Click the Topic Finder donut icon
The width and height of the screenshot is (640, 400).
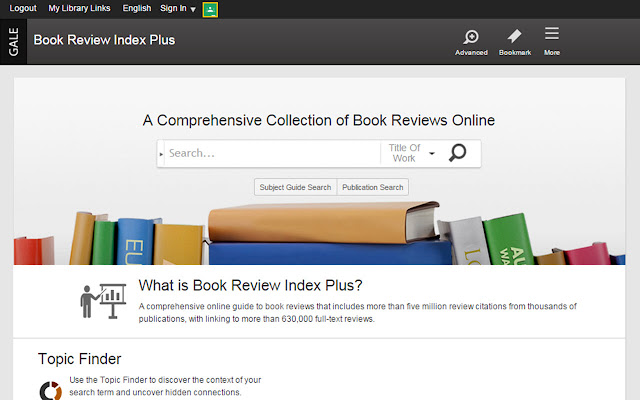[x=51, y=391]
